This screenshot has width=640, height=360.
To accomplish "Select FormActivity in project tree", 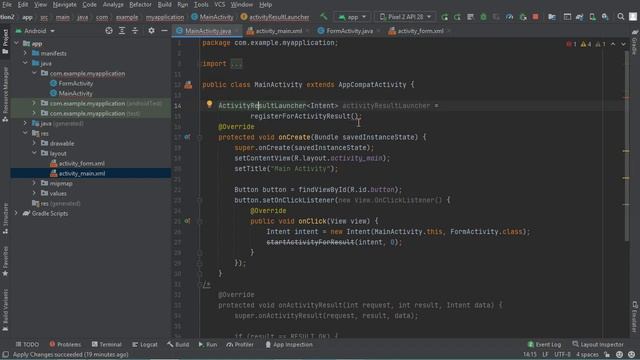I will point(76,83).
